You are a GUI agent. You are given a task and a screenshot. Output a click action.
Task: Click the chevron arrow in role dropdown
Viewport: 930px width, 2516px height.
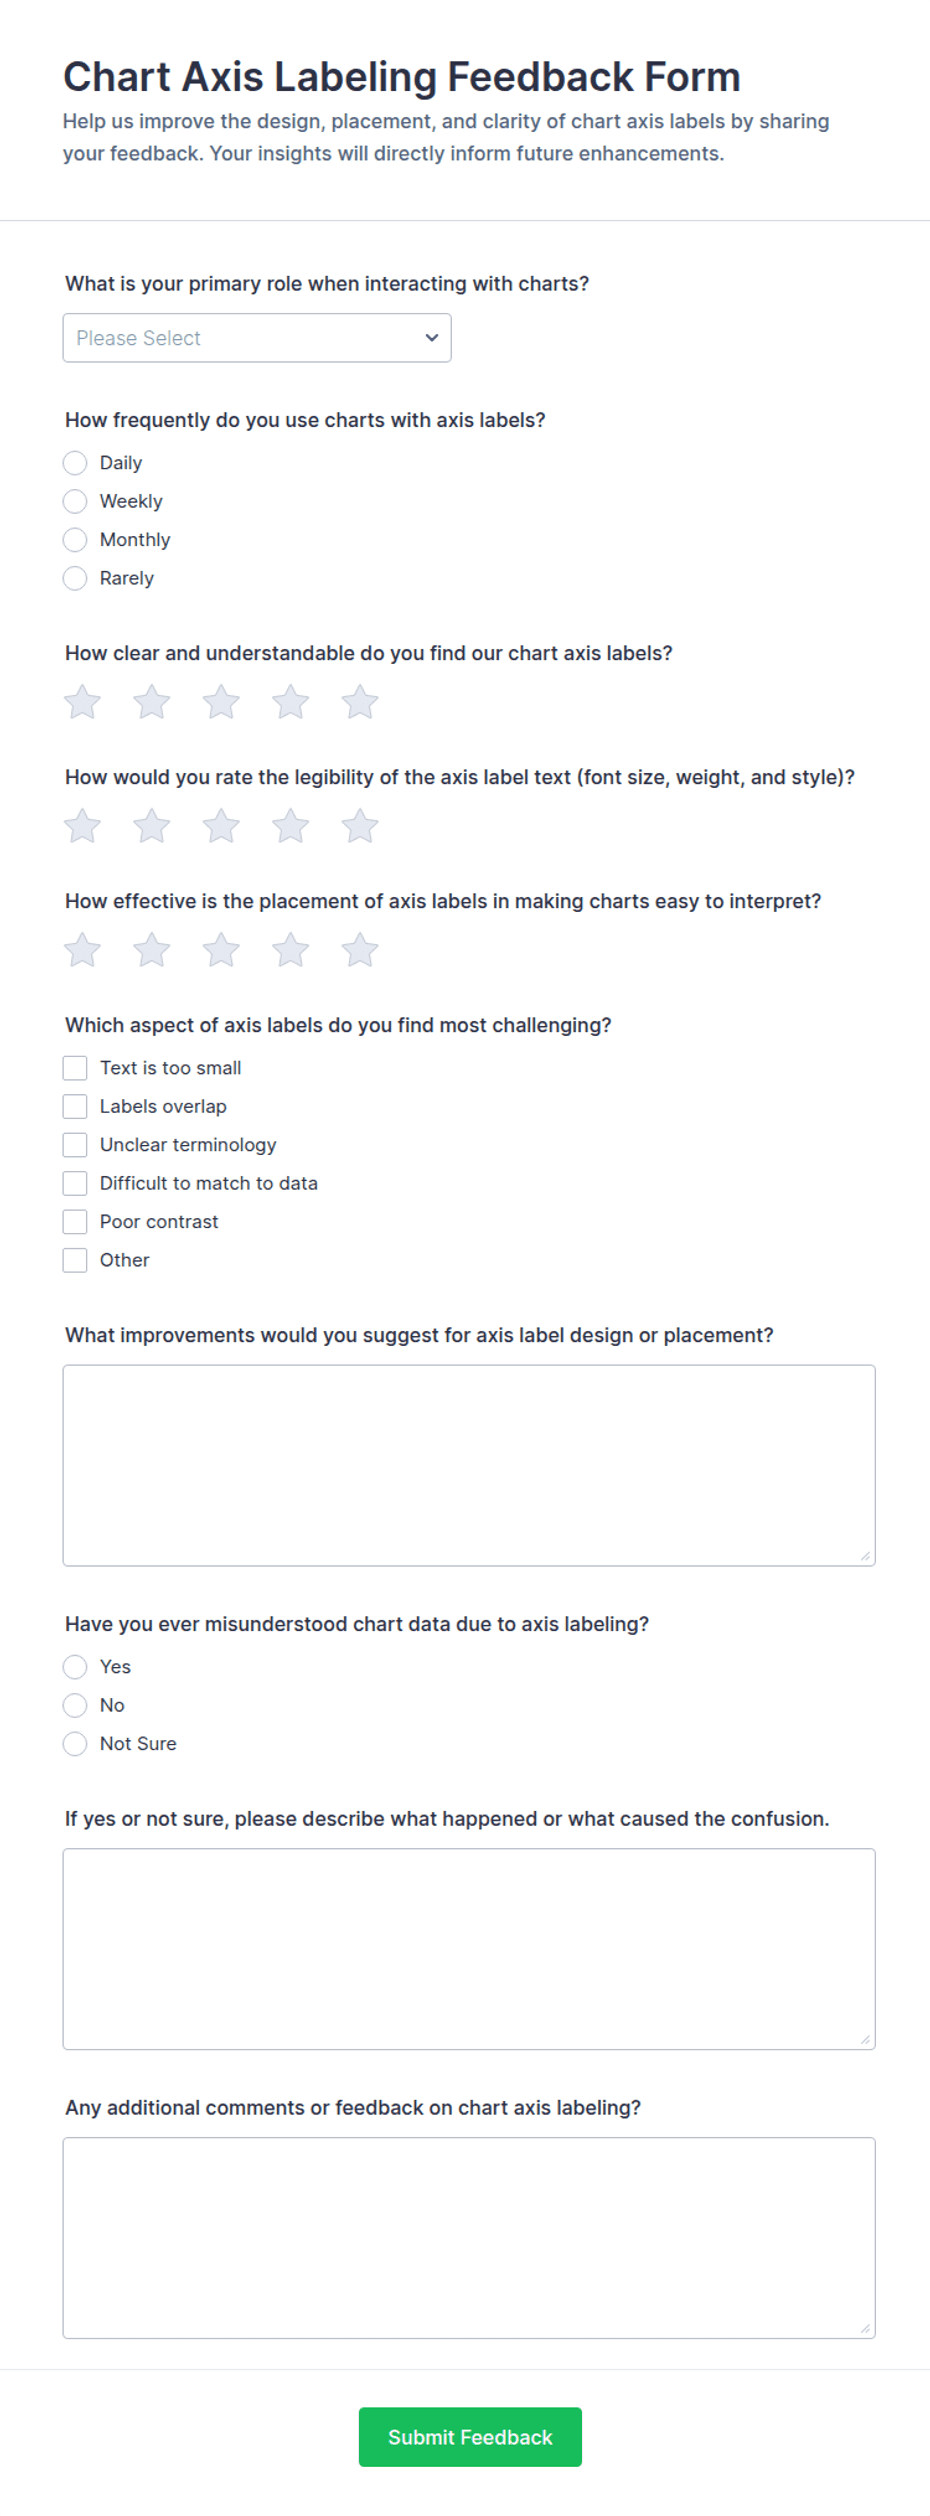[432, 338]
